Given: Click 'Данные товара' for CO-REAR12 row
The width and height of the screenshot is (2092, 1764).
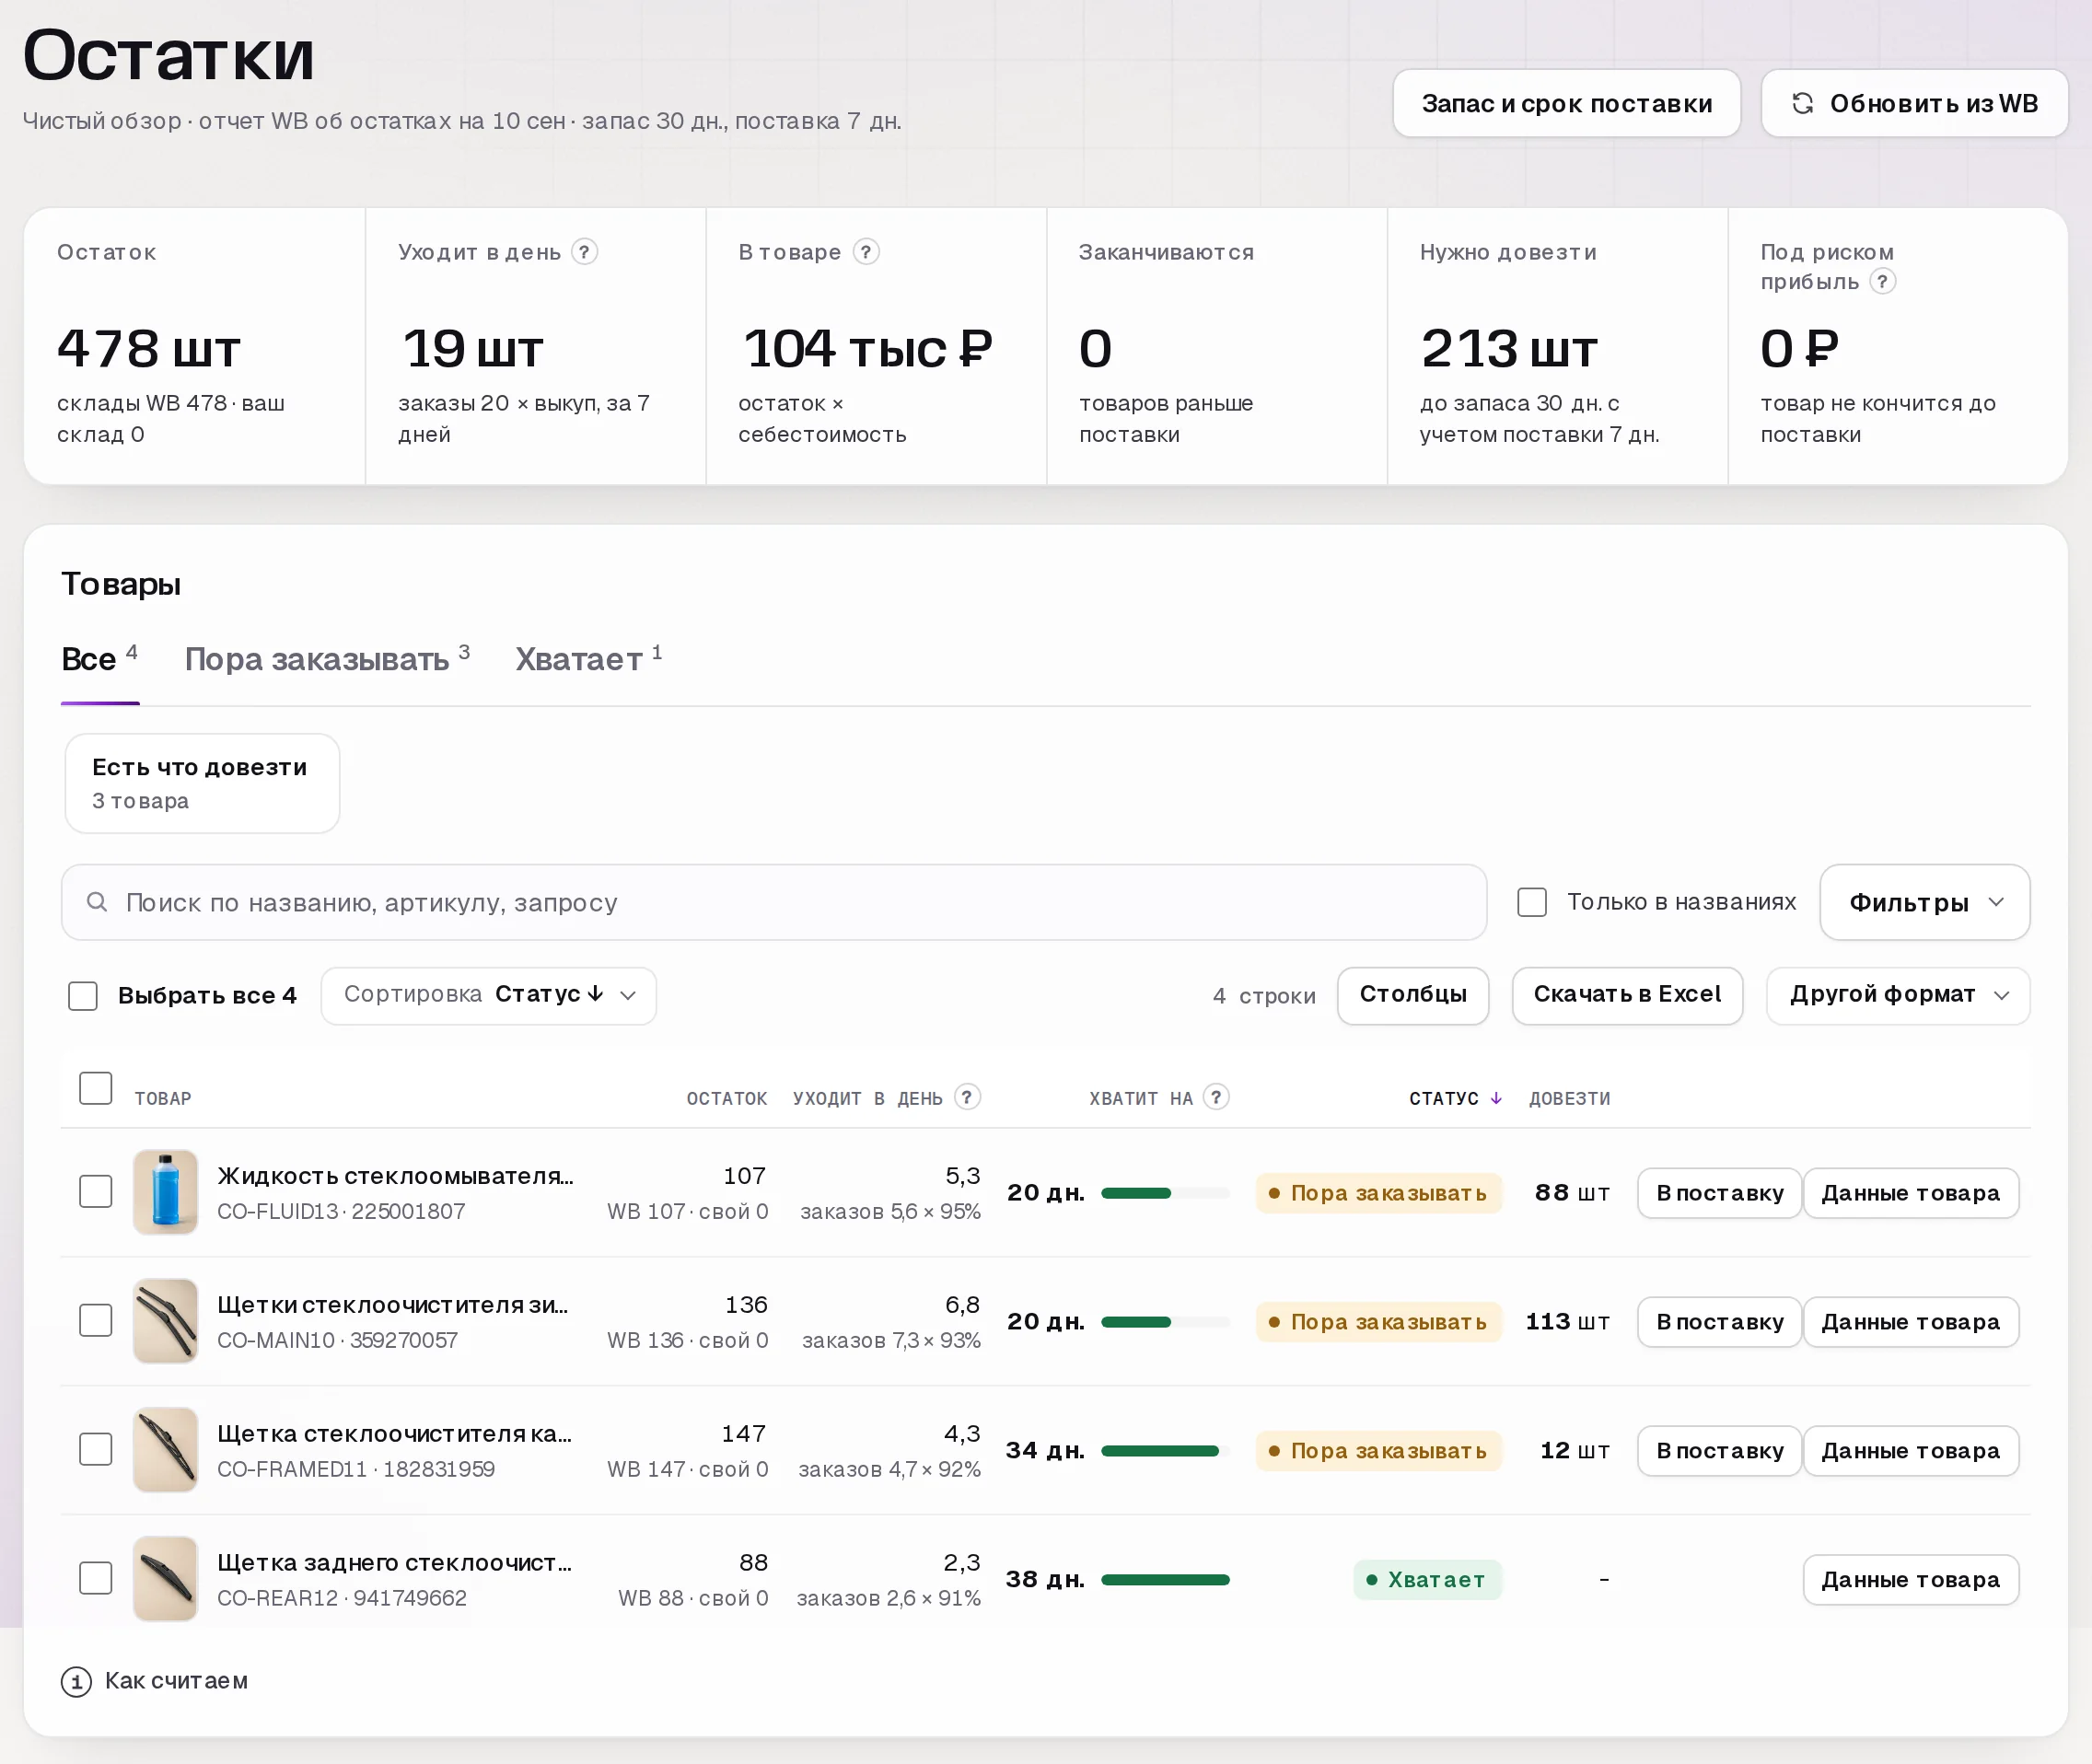Looking at the screenshot, I should 1910,1580.
